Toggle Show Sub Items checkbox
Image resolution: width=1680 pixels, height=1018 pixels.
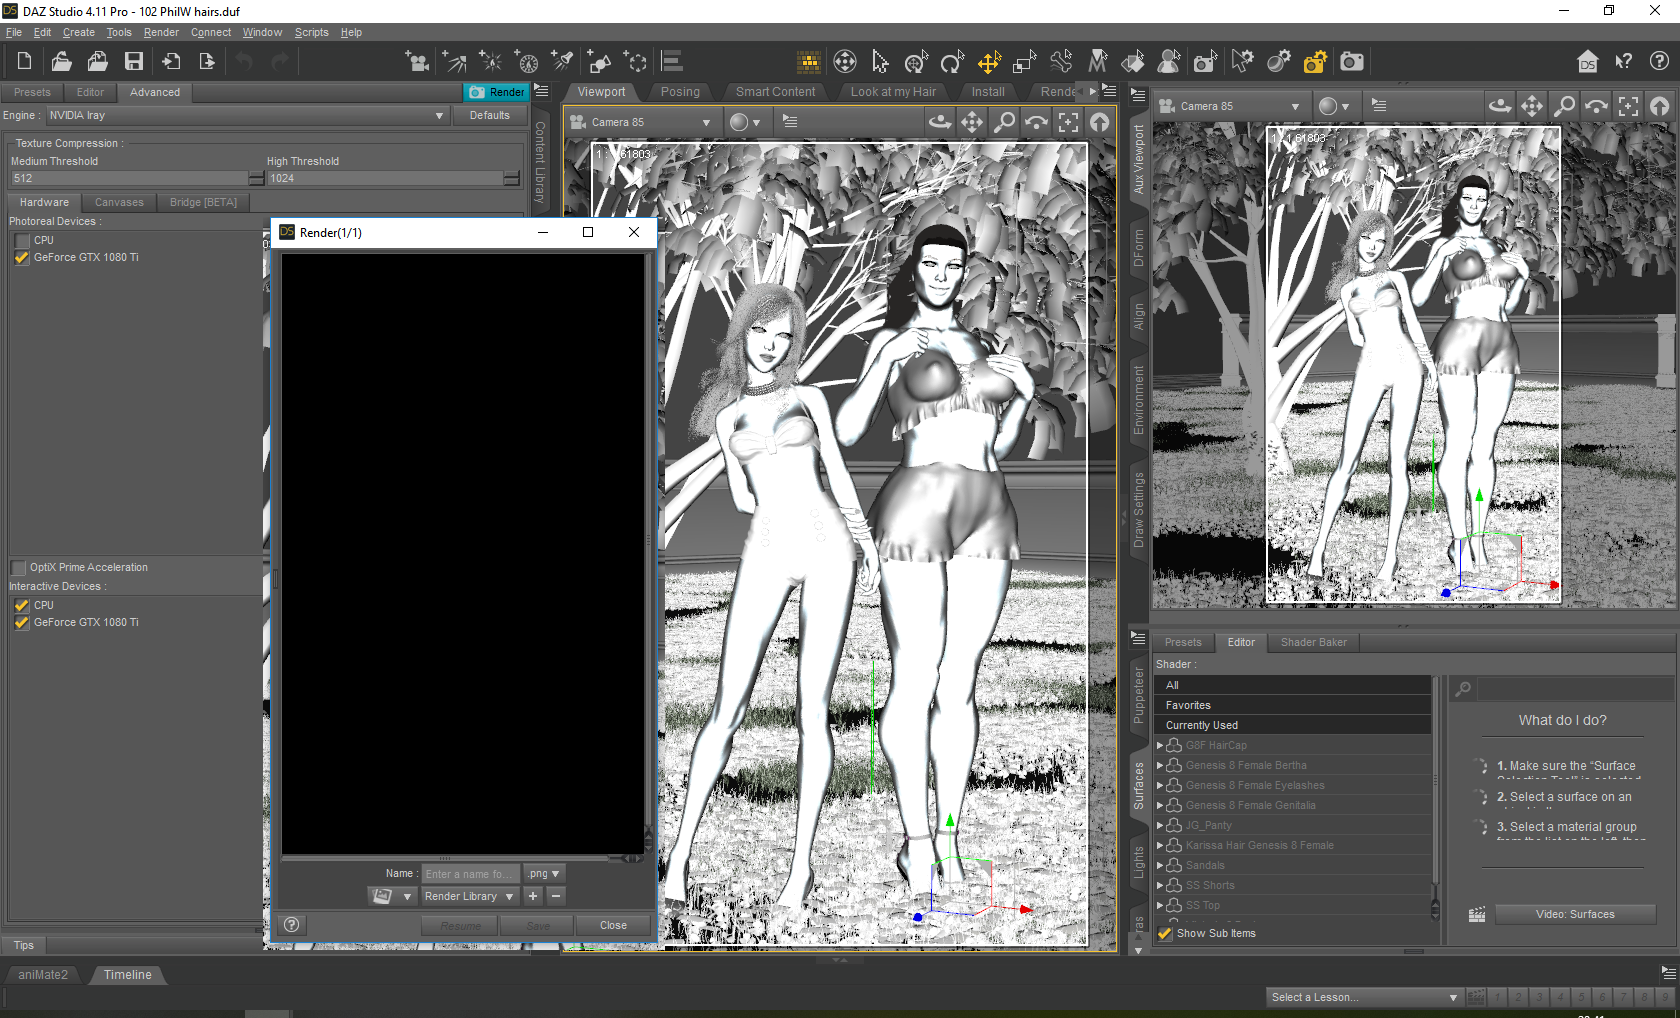click(x=1165, y=934)
